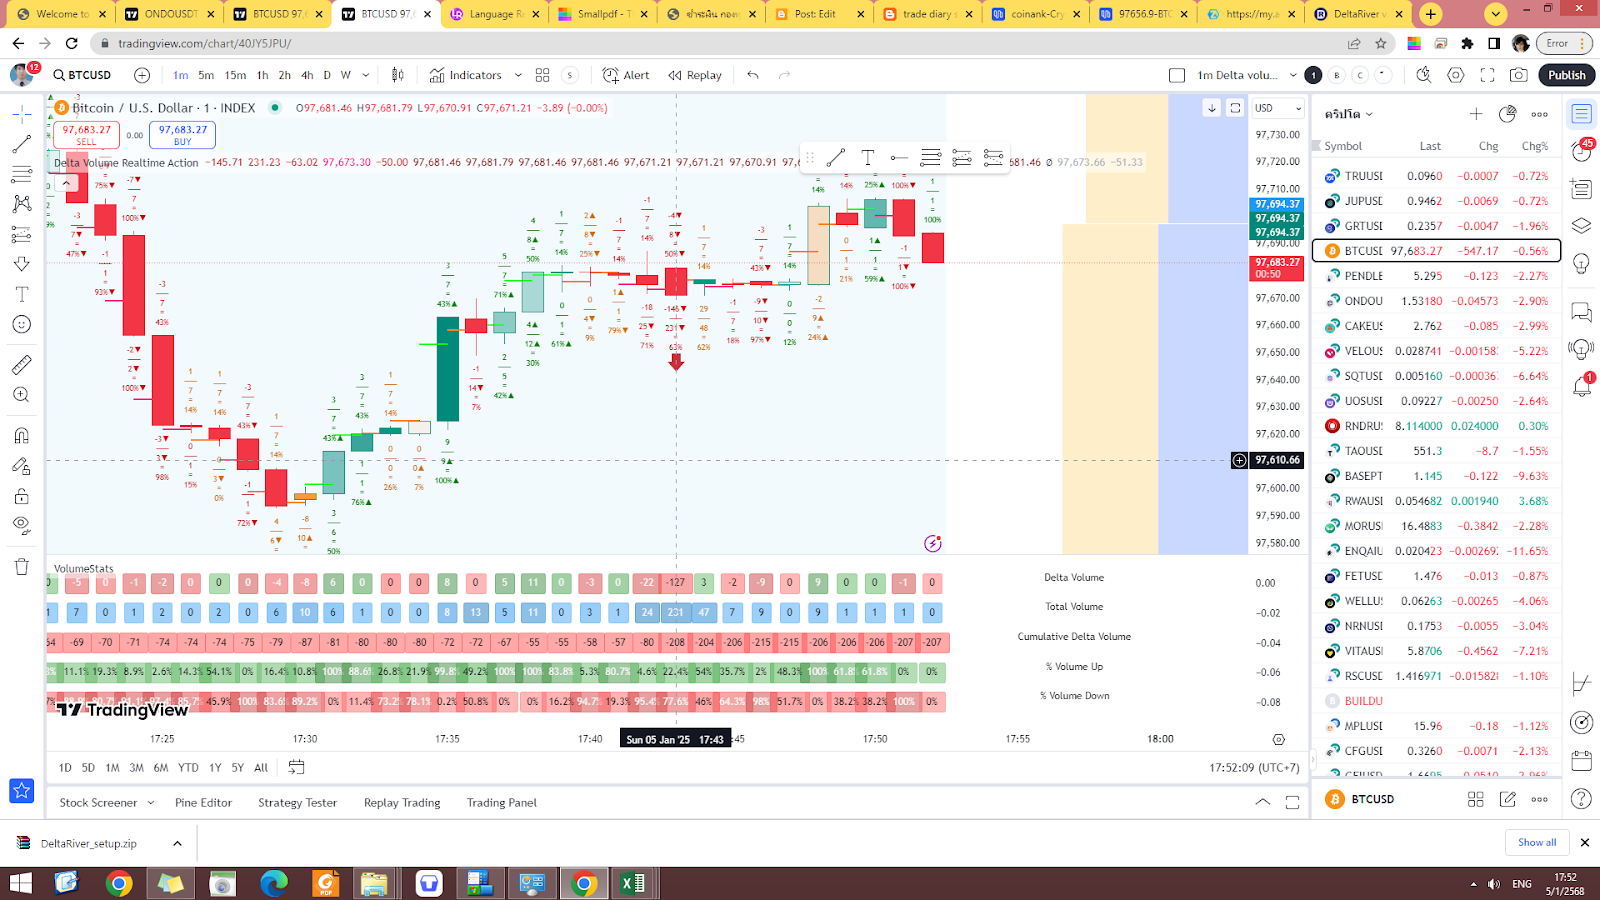Add a symbol to compare
This screenshot has width=1600, height=900.
point(142,75)
